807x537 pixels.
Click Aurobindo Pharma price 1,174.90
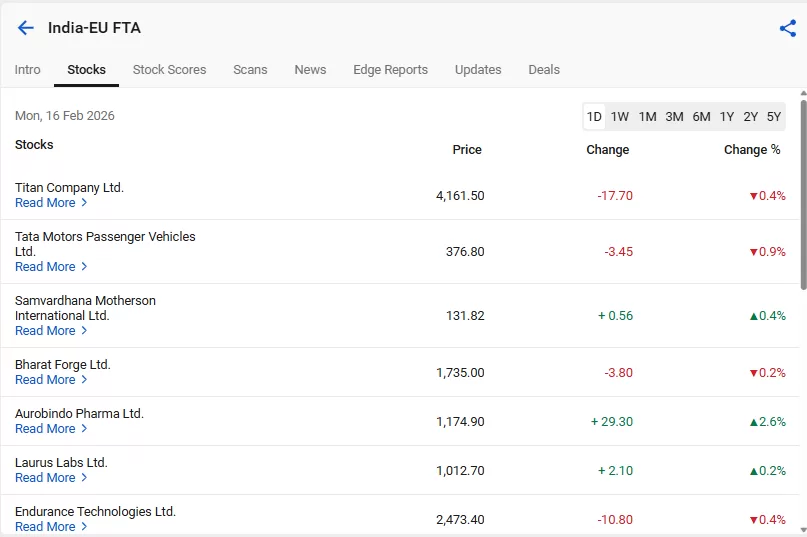(460, 422)
